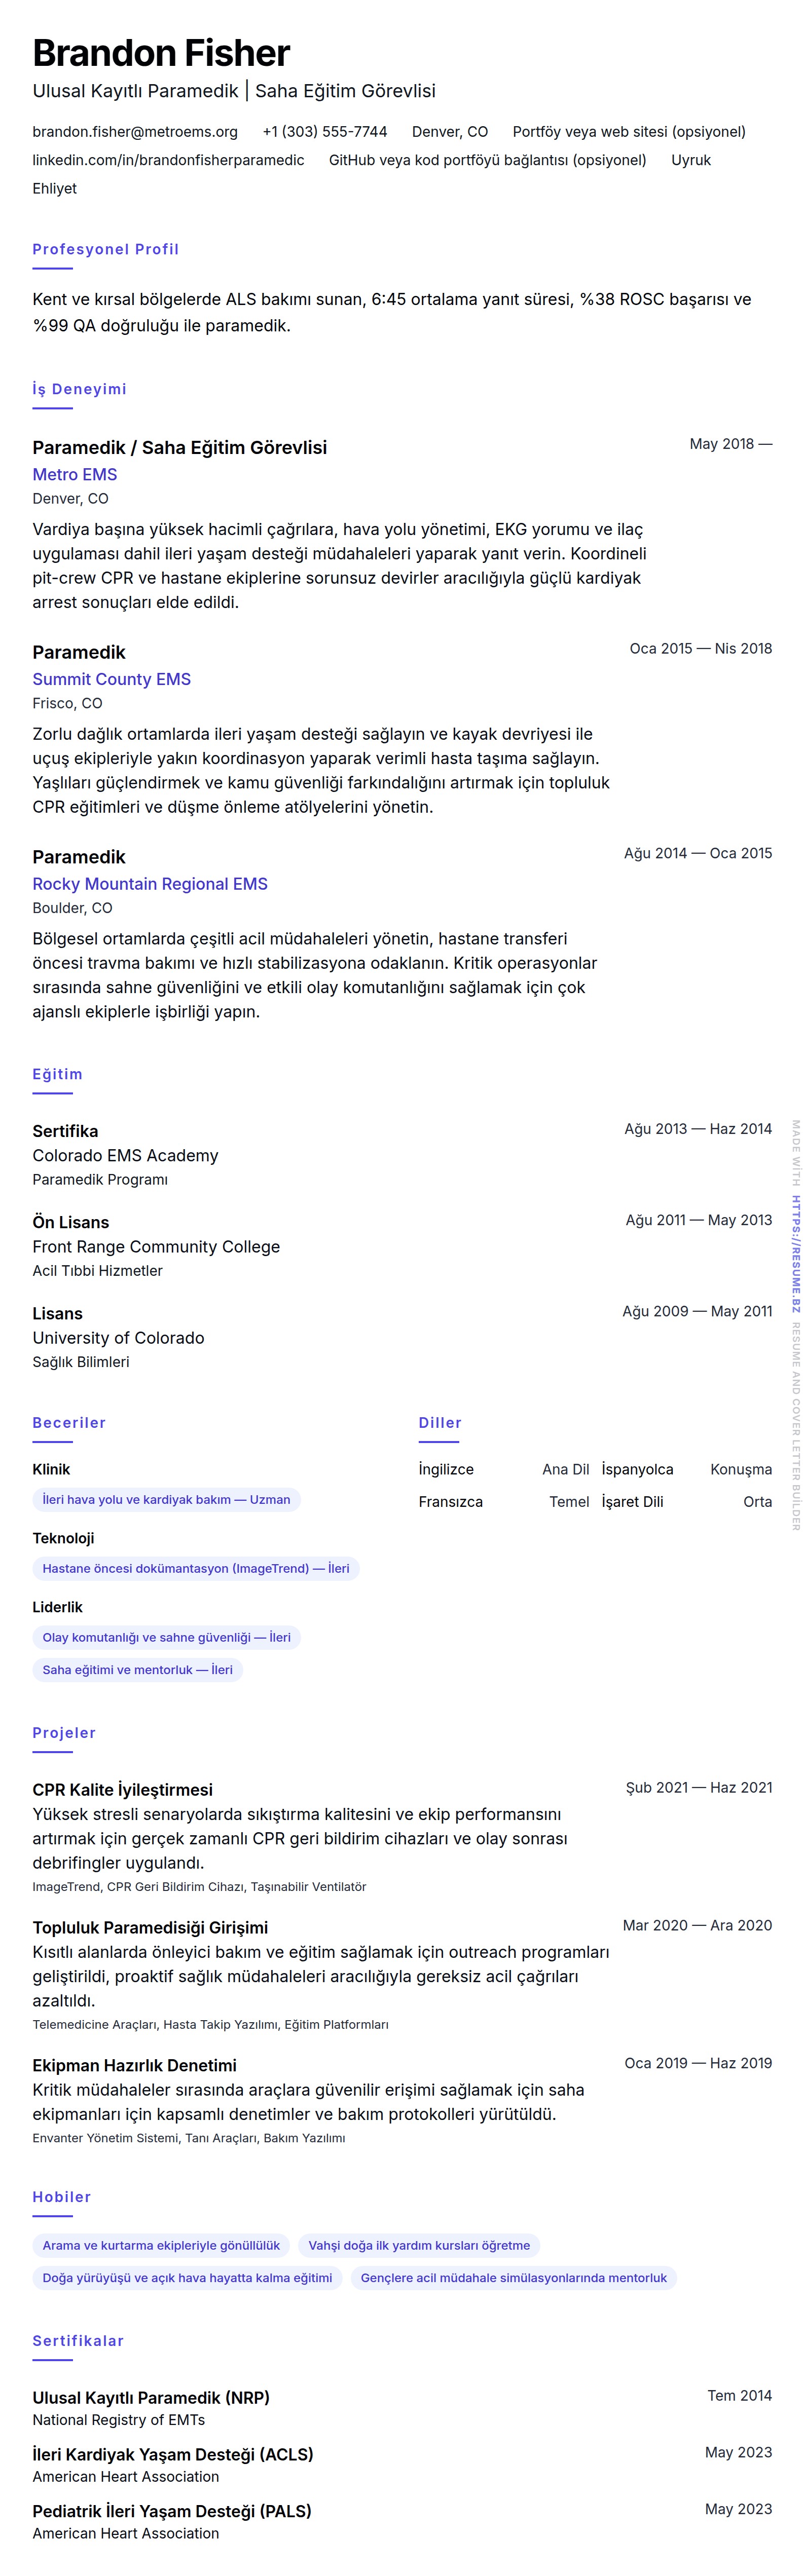Click the Portföy veya web sitesi text

pyautogui.click(x=628, y=132)
